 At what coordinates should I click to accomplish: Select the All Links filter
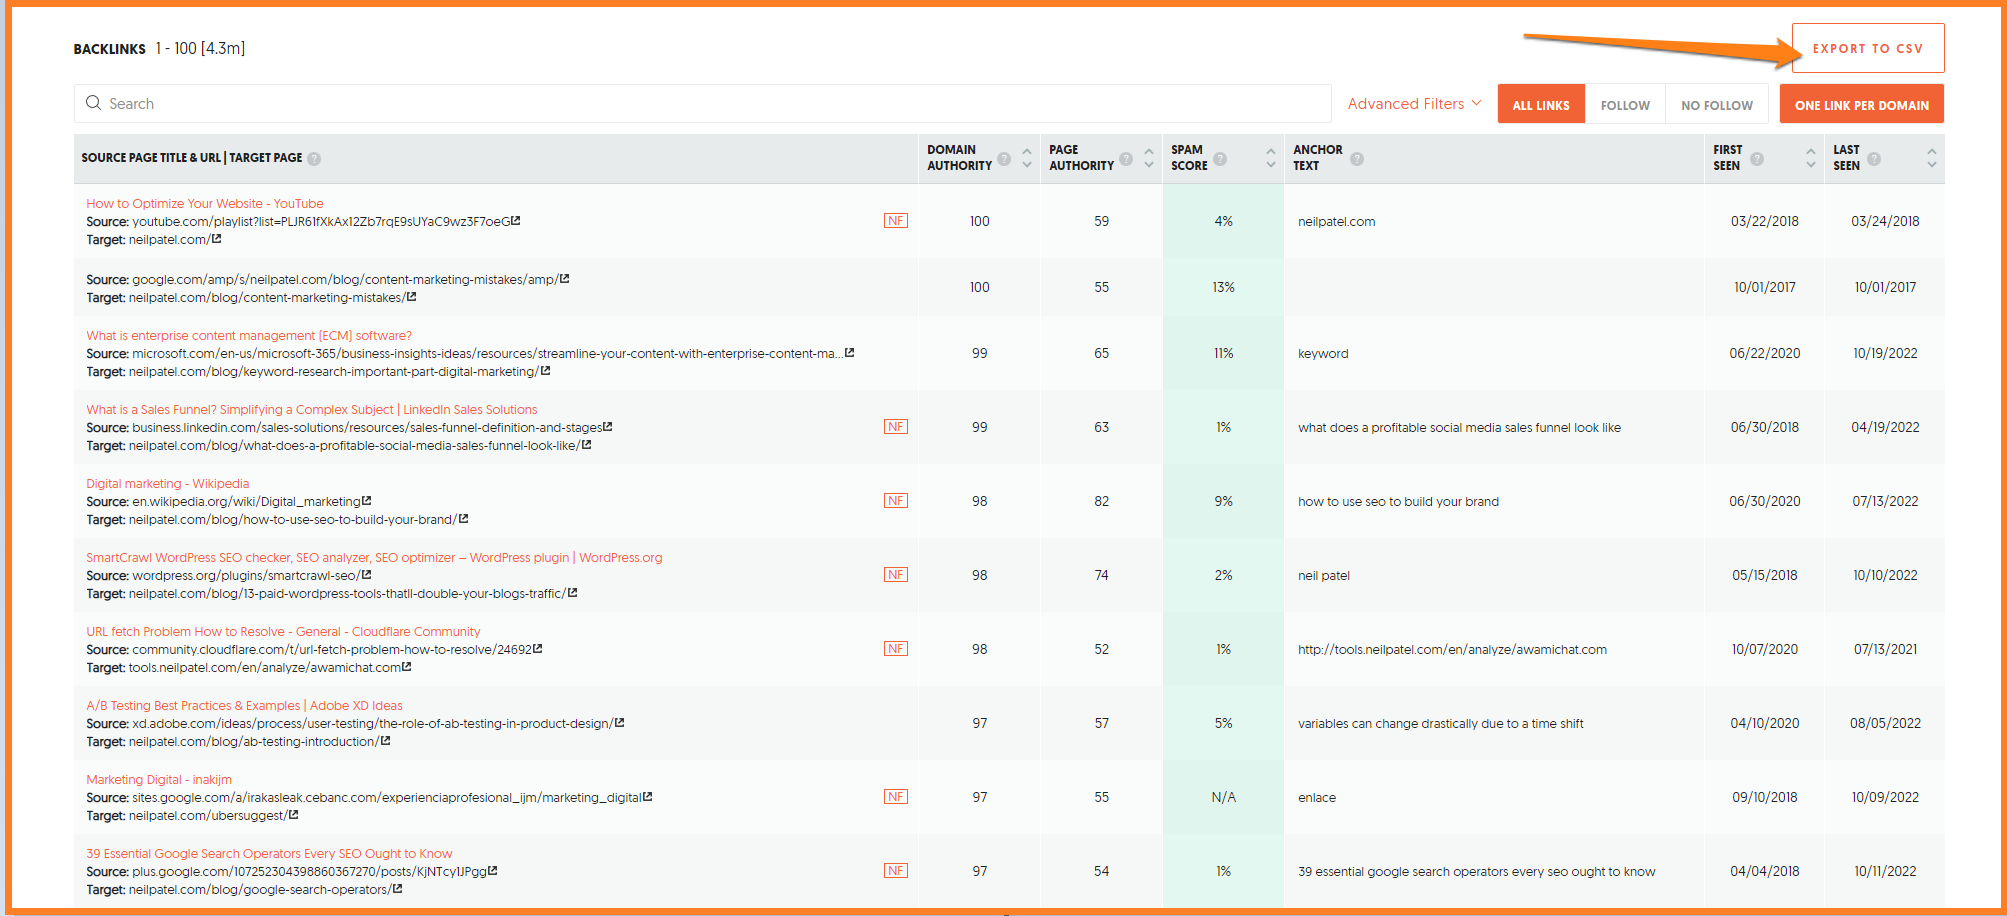point(1540,105)
